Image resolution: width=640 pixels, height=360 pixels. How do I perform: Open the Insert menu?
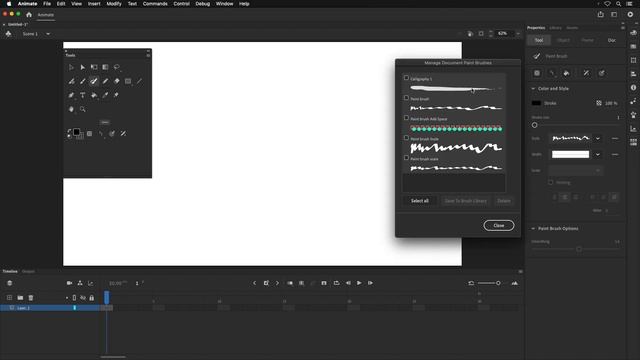(x=94, y=4)
